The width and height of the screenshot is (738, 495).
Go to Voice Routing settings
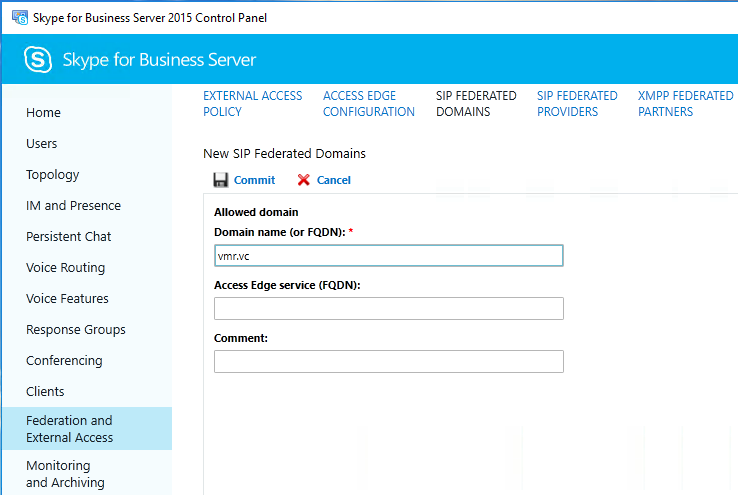click(65, 268)
